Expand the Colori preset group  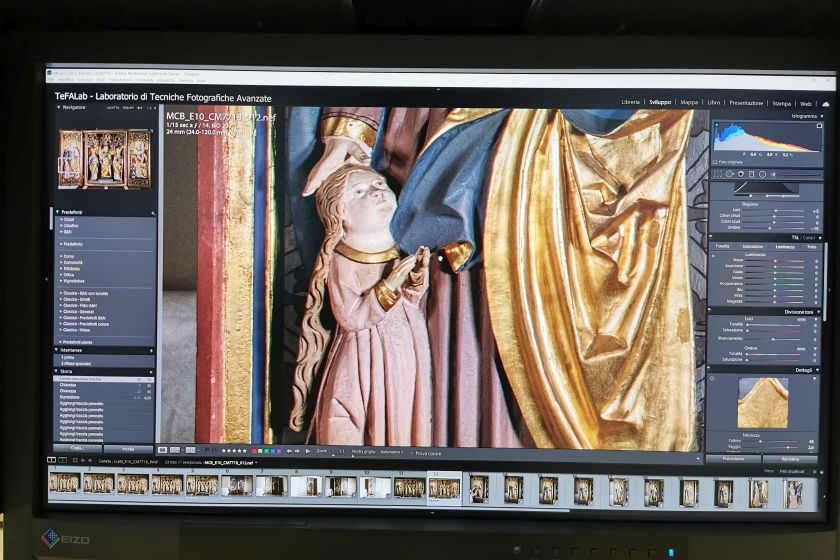(x=70, y=220)
